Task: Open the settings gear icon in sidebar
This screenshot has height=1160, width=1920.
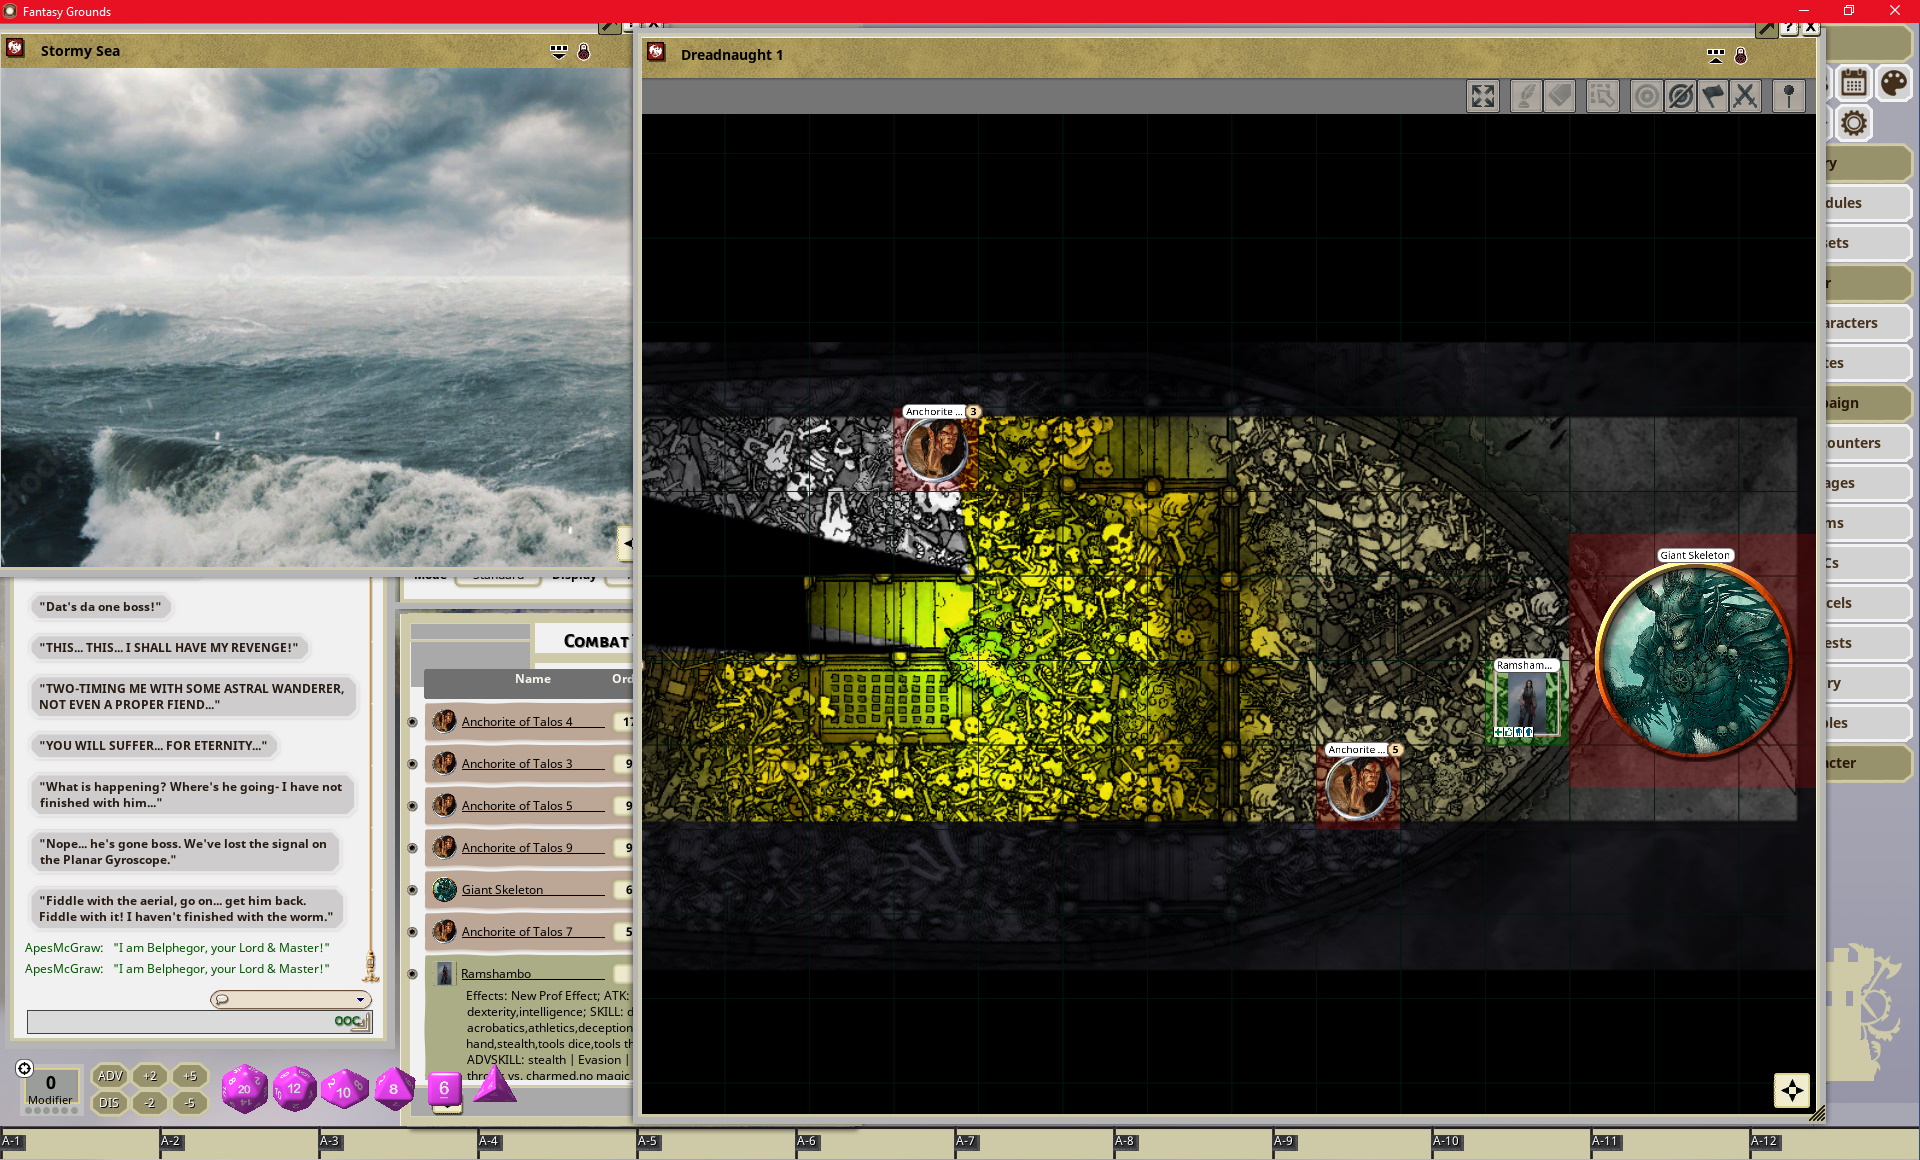Action: pyautogui.click(x=1853, y=123)
